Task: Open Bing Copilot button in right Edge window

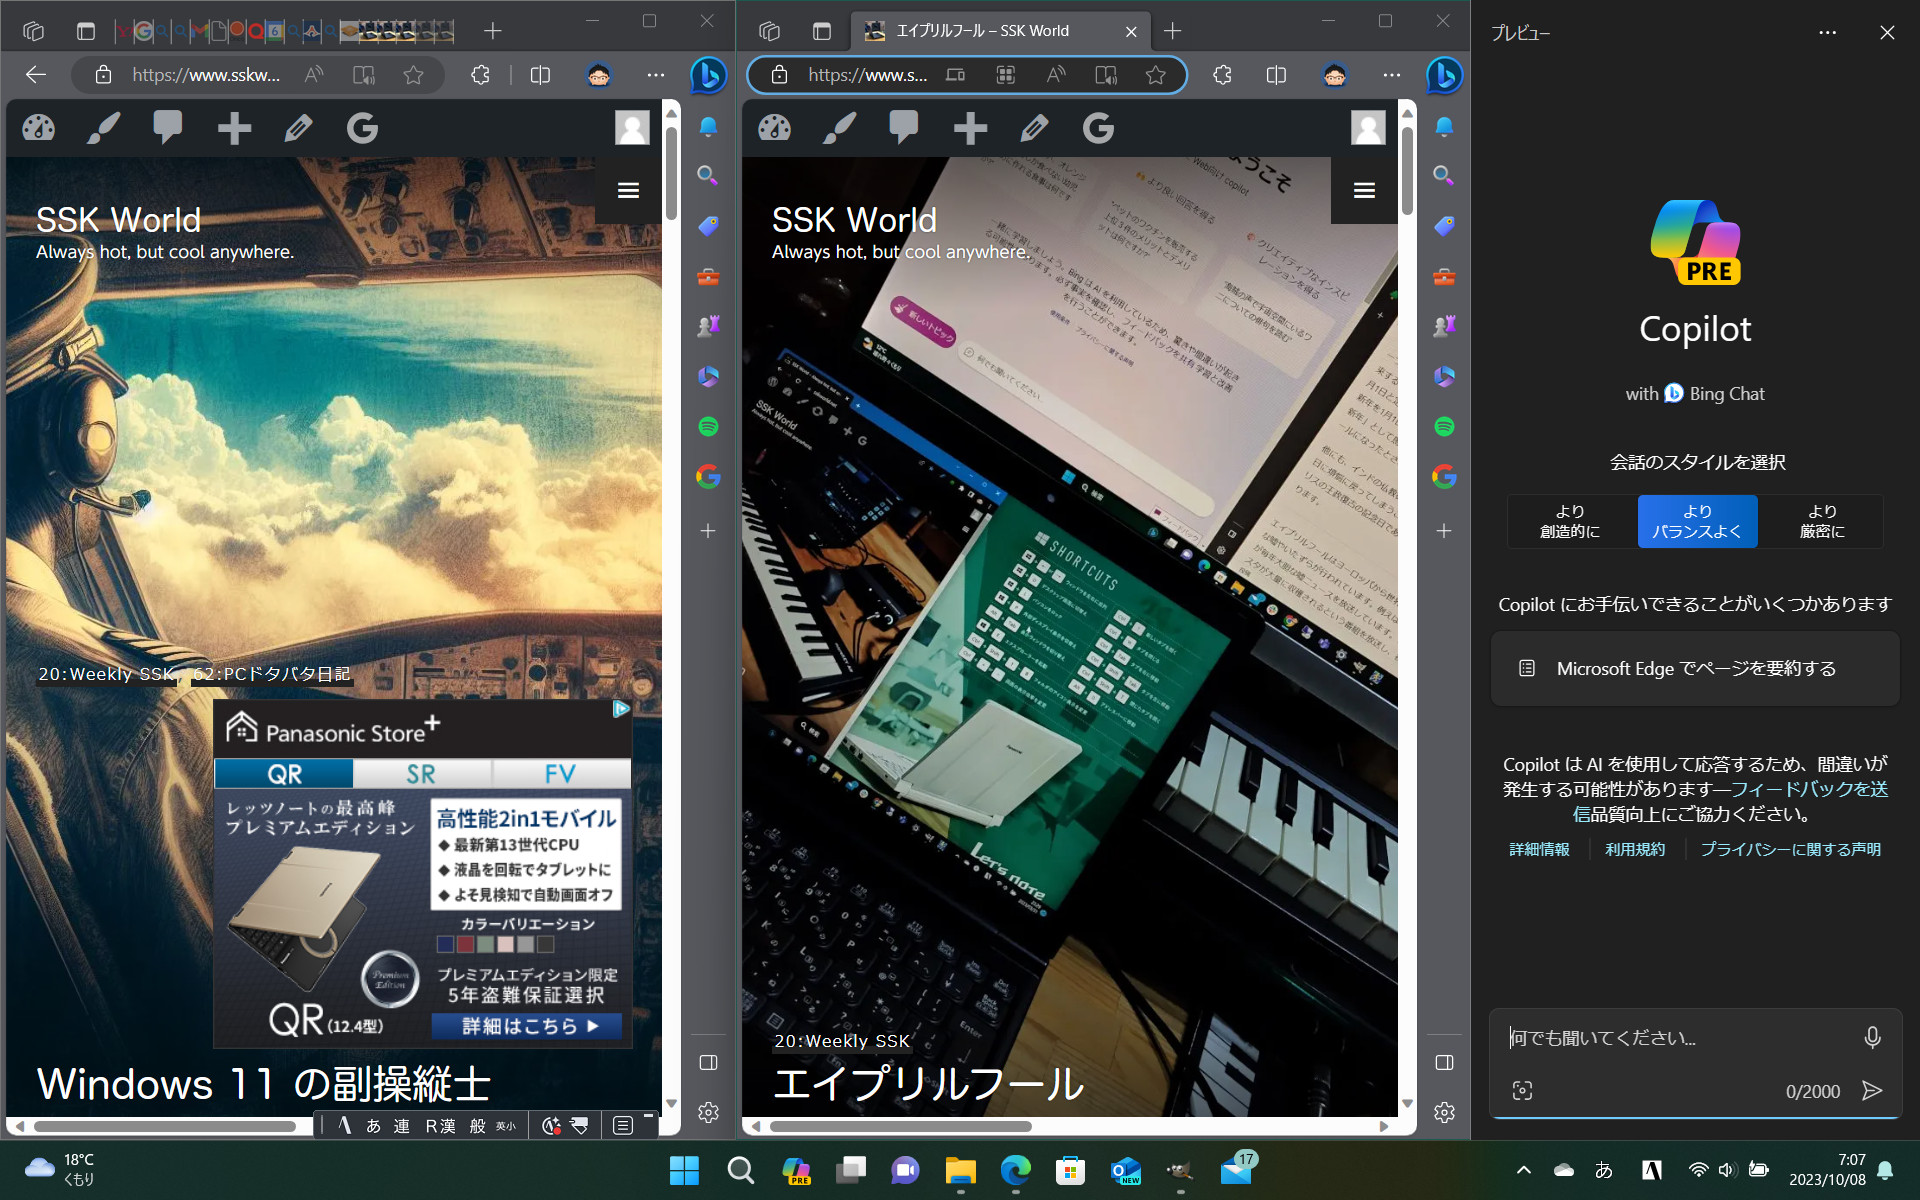Action: [1444, 75]
